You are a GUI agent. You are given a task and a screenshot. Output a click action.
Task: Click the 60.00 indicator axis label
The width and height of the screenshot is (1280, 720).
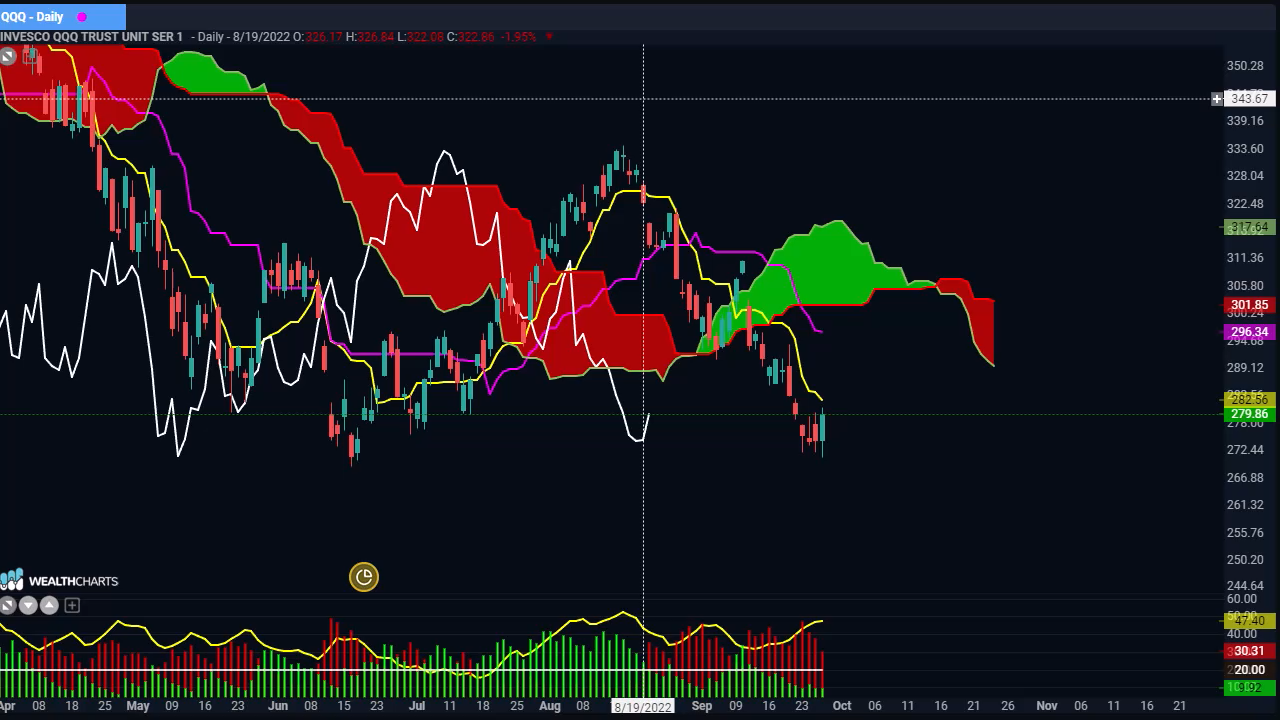tap(1243, 599)
